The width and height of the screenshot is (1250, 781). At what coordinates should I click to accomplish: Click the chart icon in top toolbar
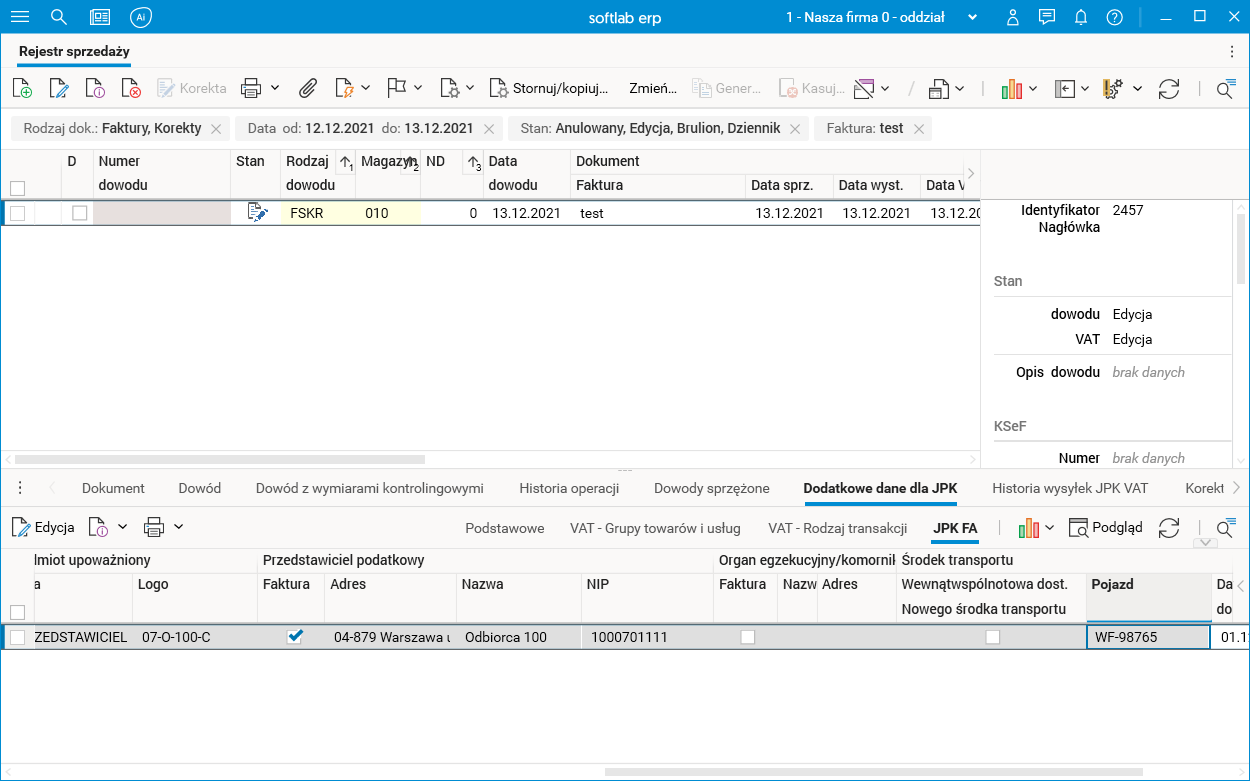pyautogui.click(x=1011, y=89)
